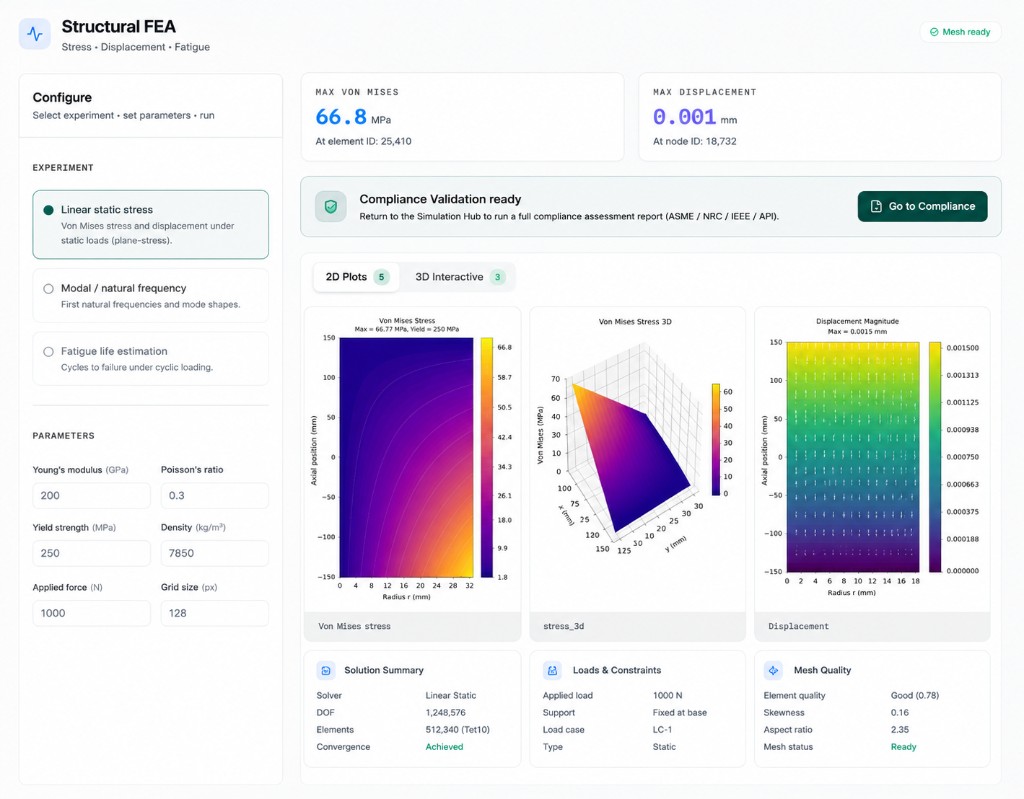Click the Poisson's ratio input field
The width and height of the screenshot is (1024, 799).
click(x=214, y=496)
